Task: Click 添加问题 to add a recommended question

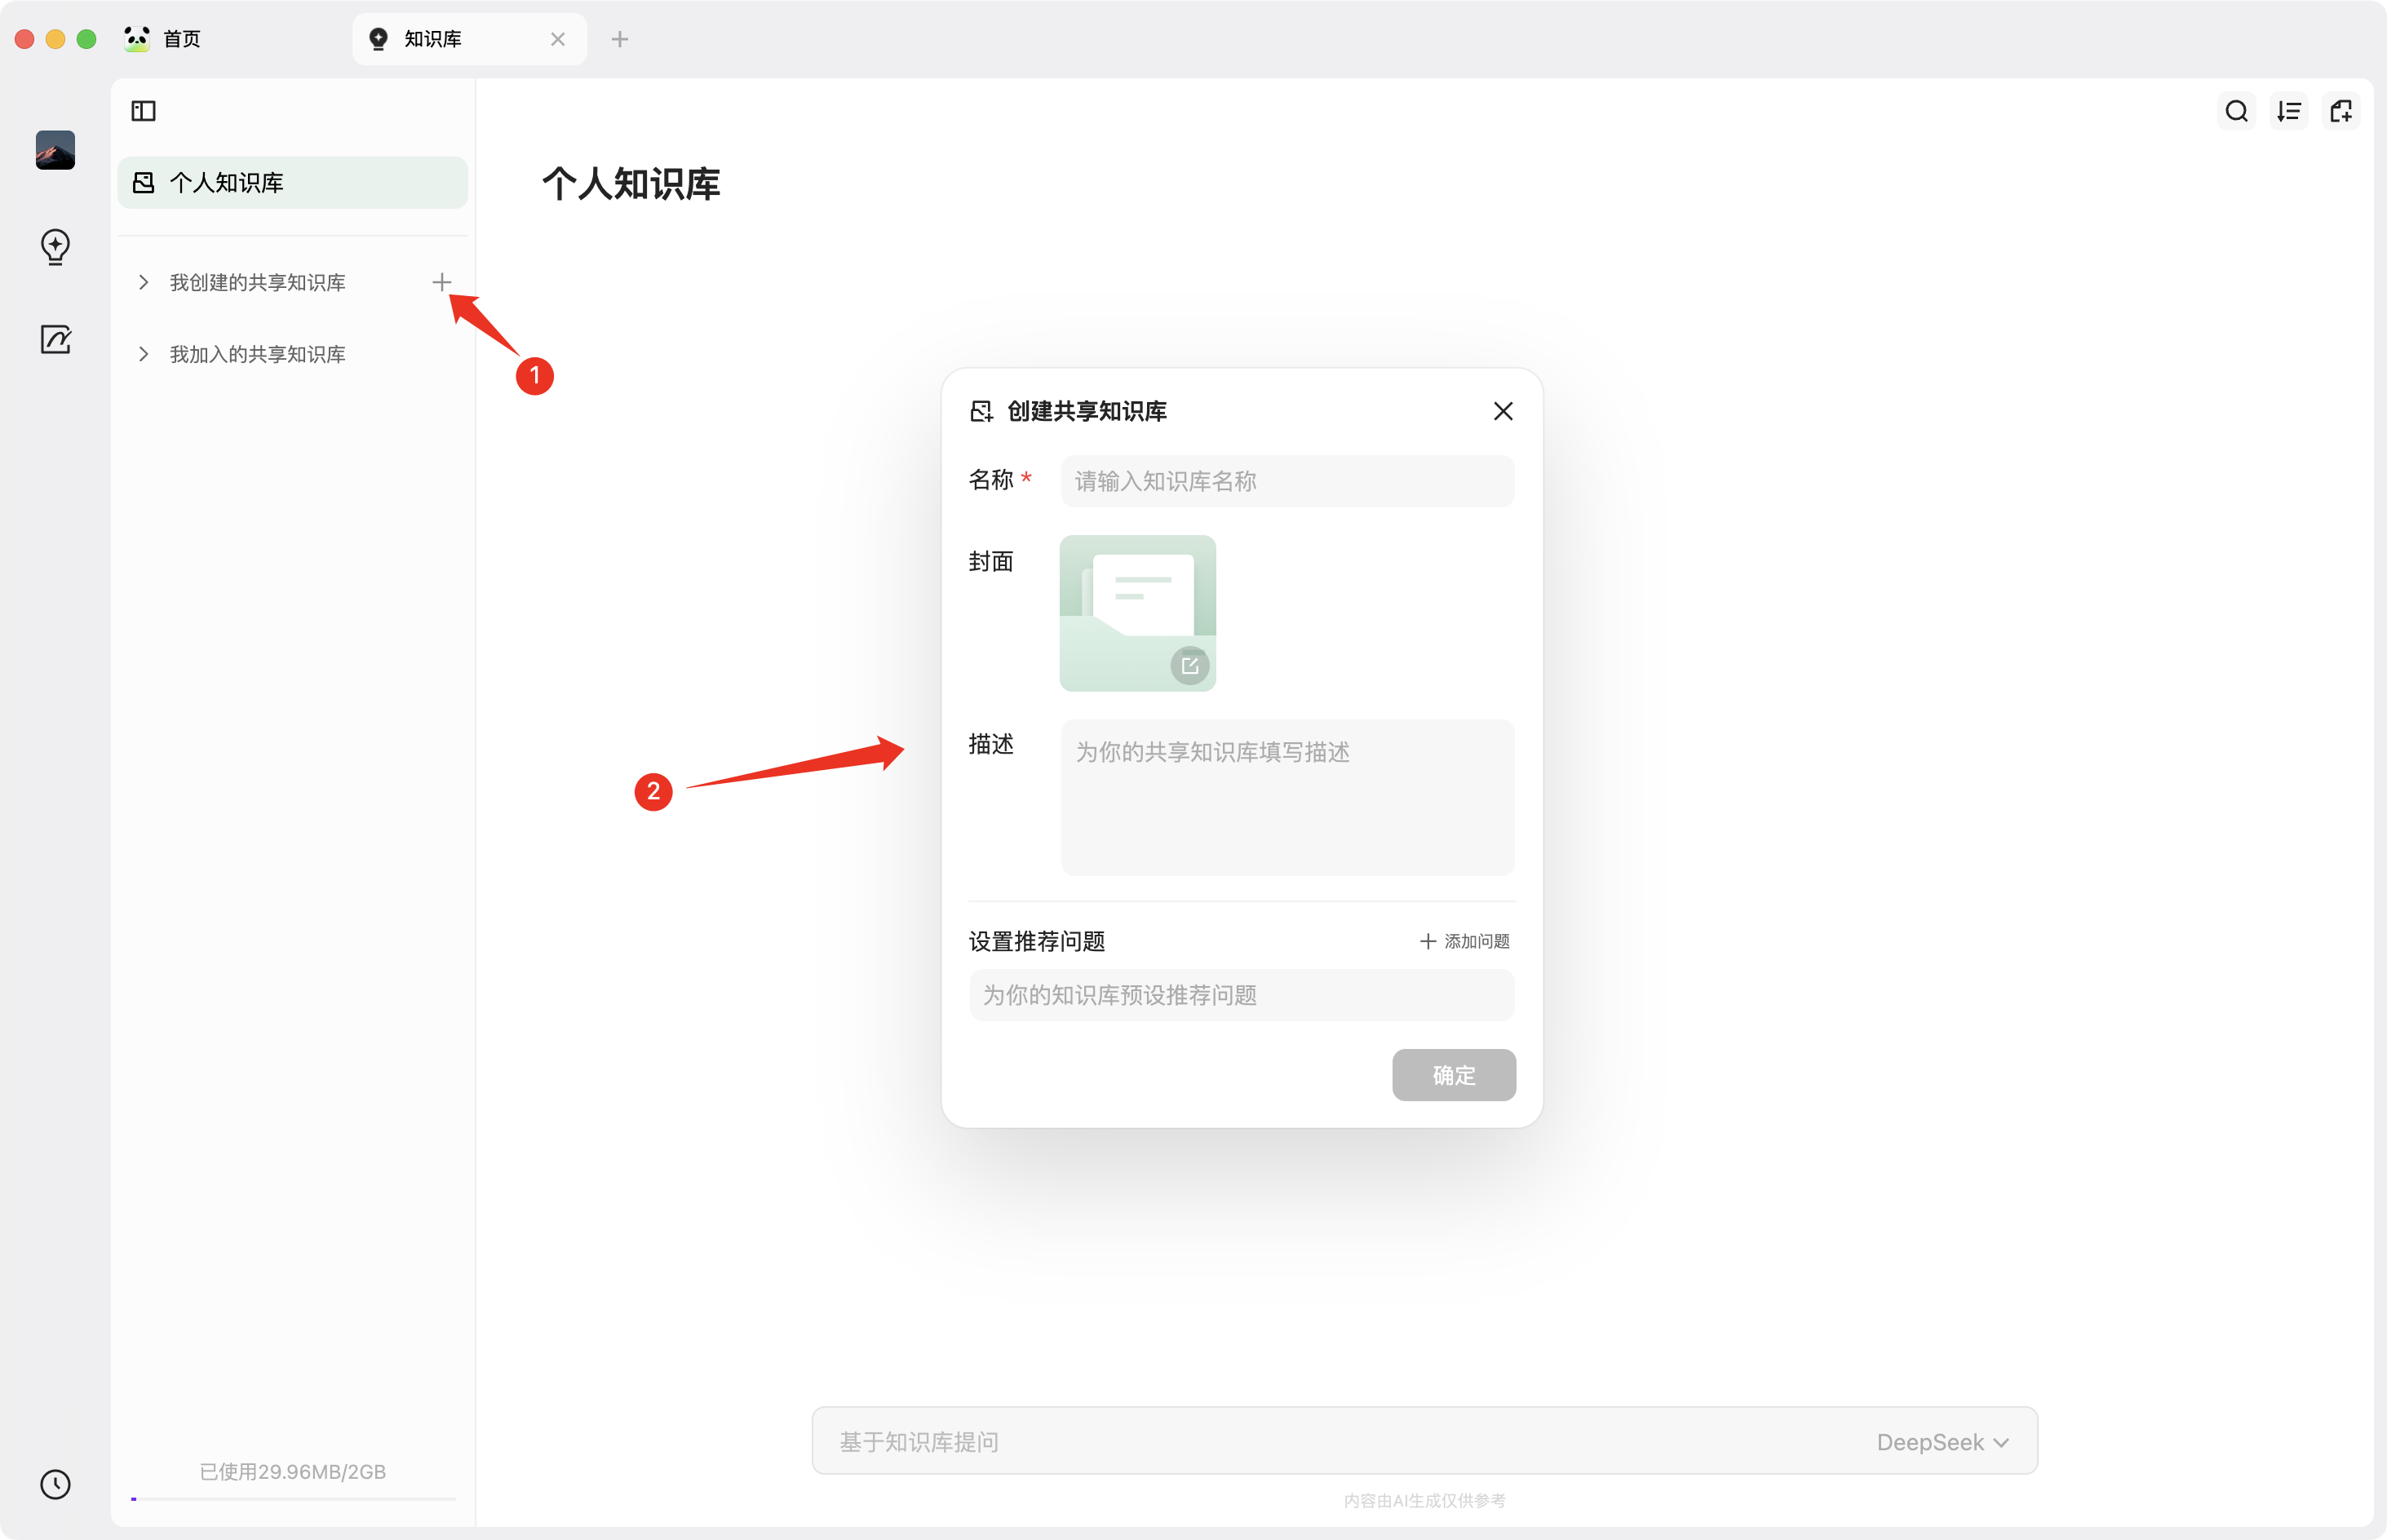Action: pyautogui.click(x=1463, y=941)
